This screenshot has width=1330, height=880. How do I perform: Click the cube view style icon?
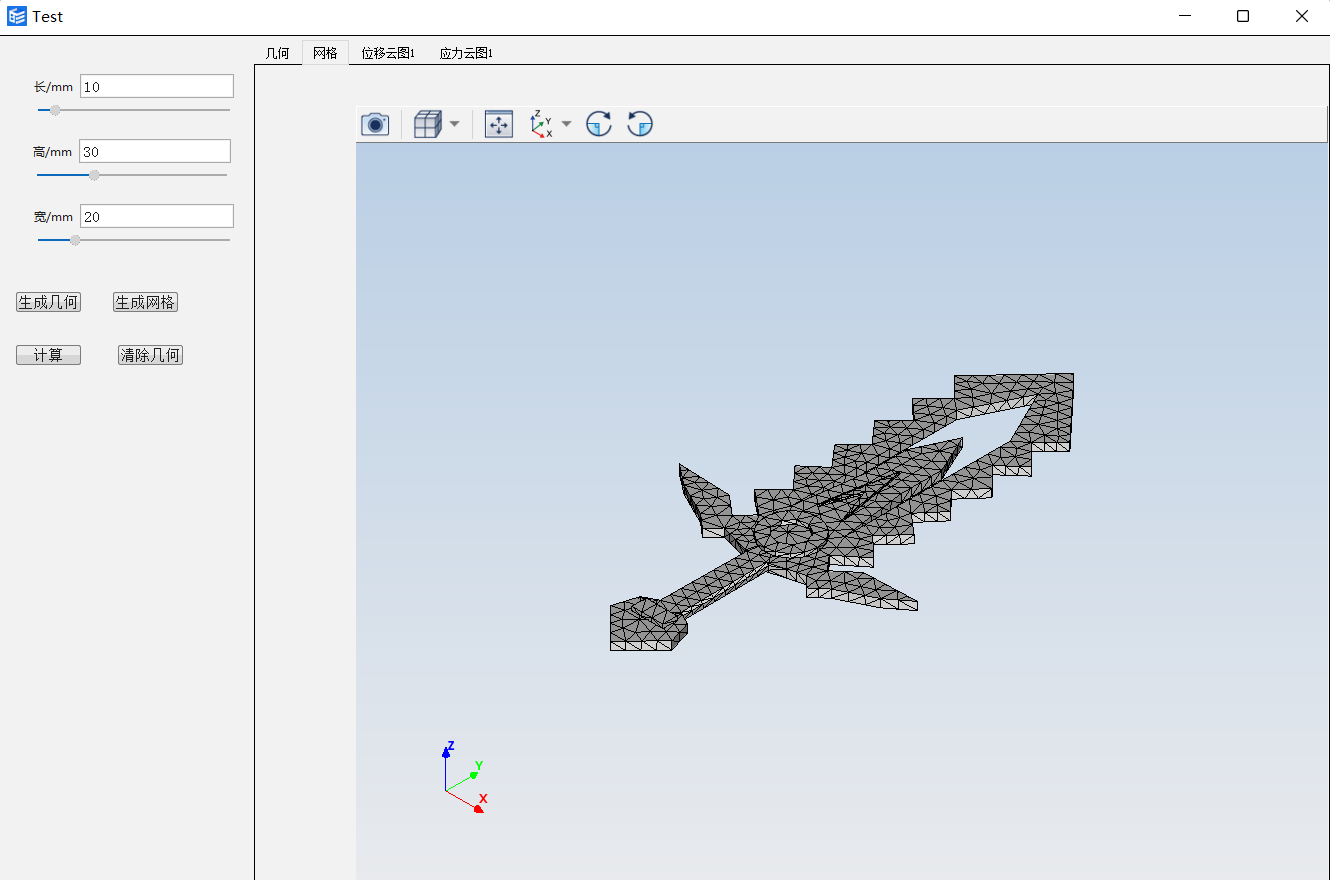point(427,124)
